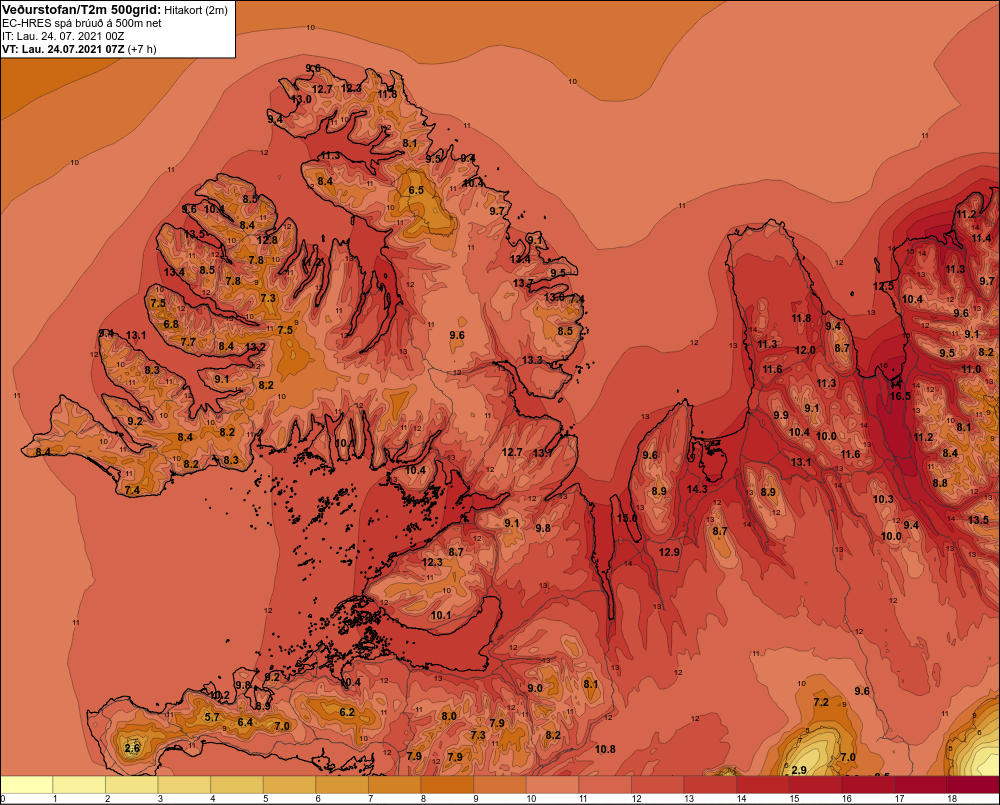This screenshot has height=805, width=1000.
Task: Click the legend swatch between 16 and 17
Action: coord(868,784)
